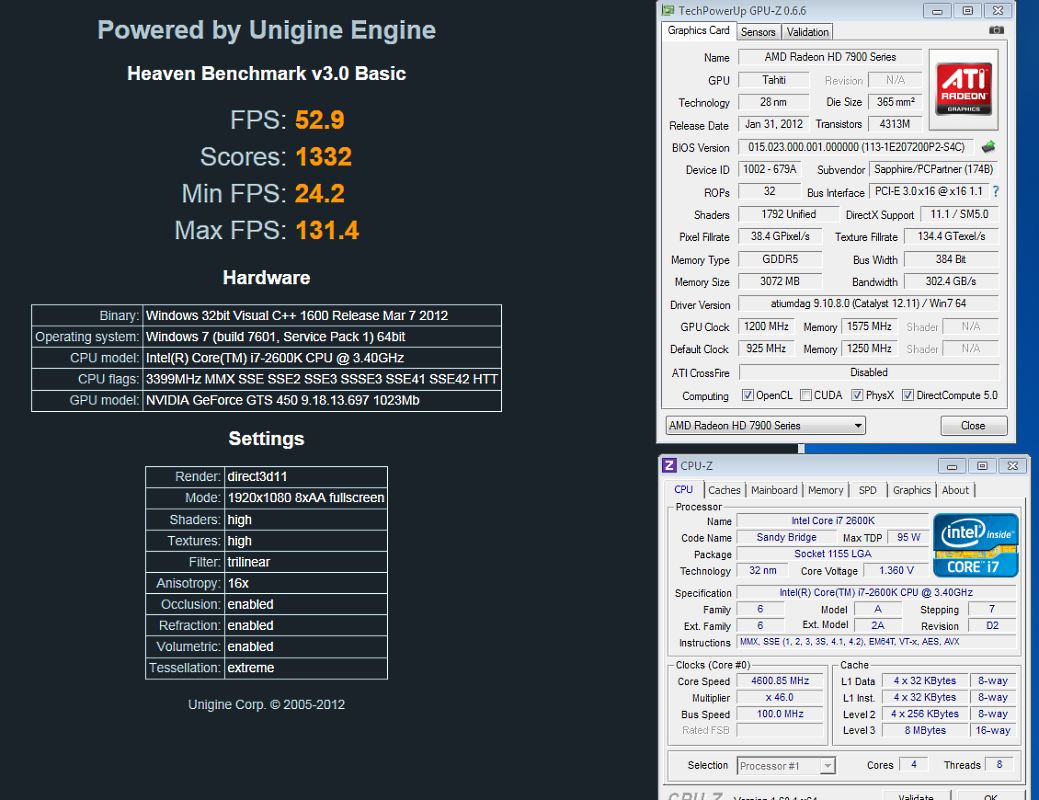This screenshot has width=1039, height=800.
Task: Click the CPU-Z Name field Intel Core i7 2600K
Action: 832,521
